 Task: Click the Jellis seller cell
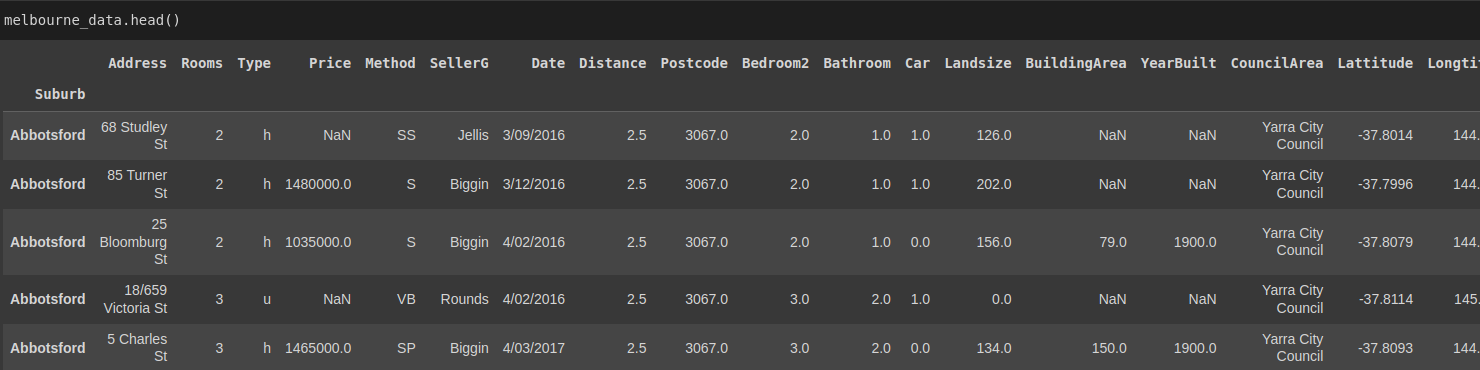point(473,135)
